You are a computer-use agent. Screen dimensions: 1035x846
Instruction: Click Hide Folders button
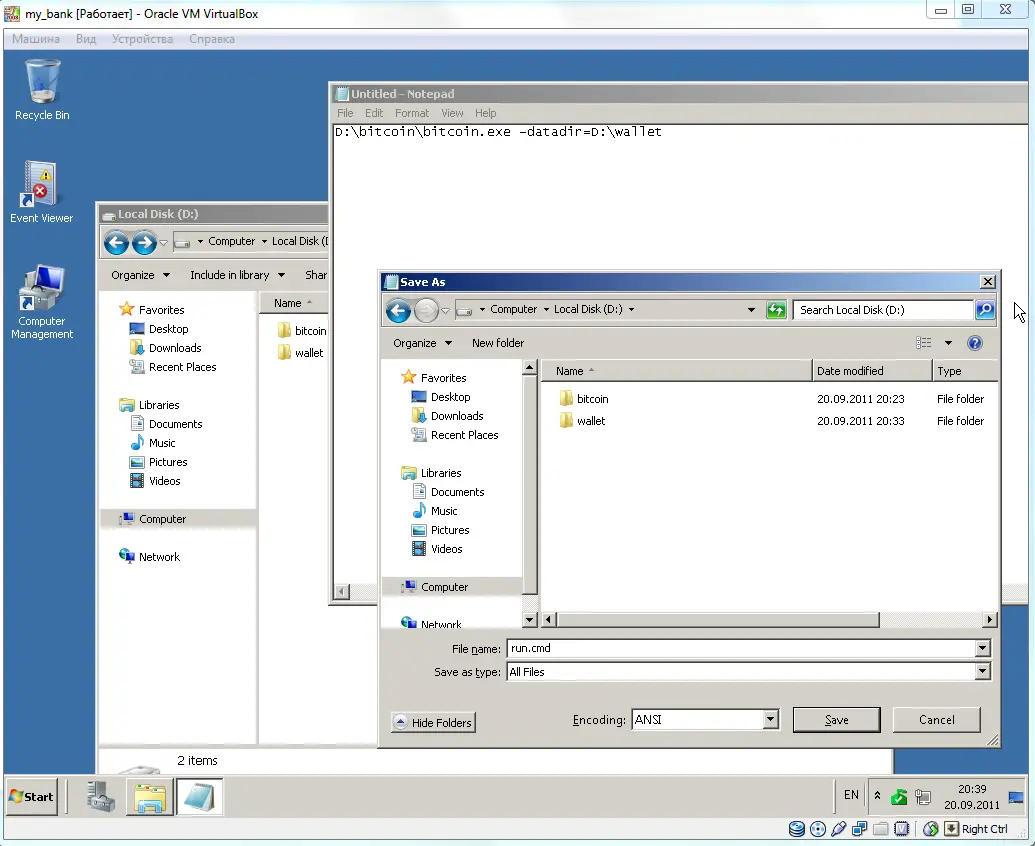pyautogui.click(x=433, y=723)
